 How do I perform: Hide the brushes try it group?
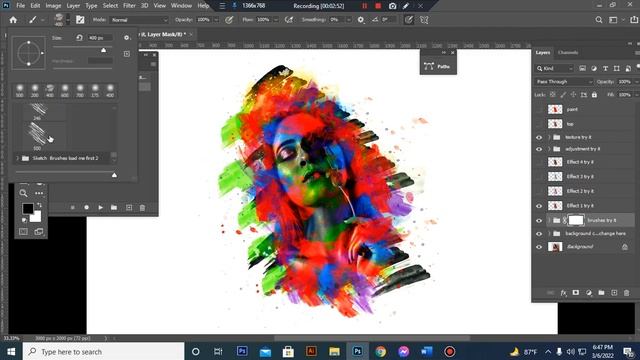tap(539, 220)
